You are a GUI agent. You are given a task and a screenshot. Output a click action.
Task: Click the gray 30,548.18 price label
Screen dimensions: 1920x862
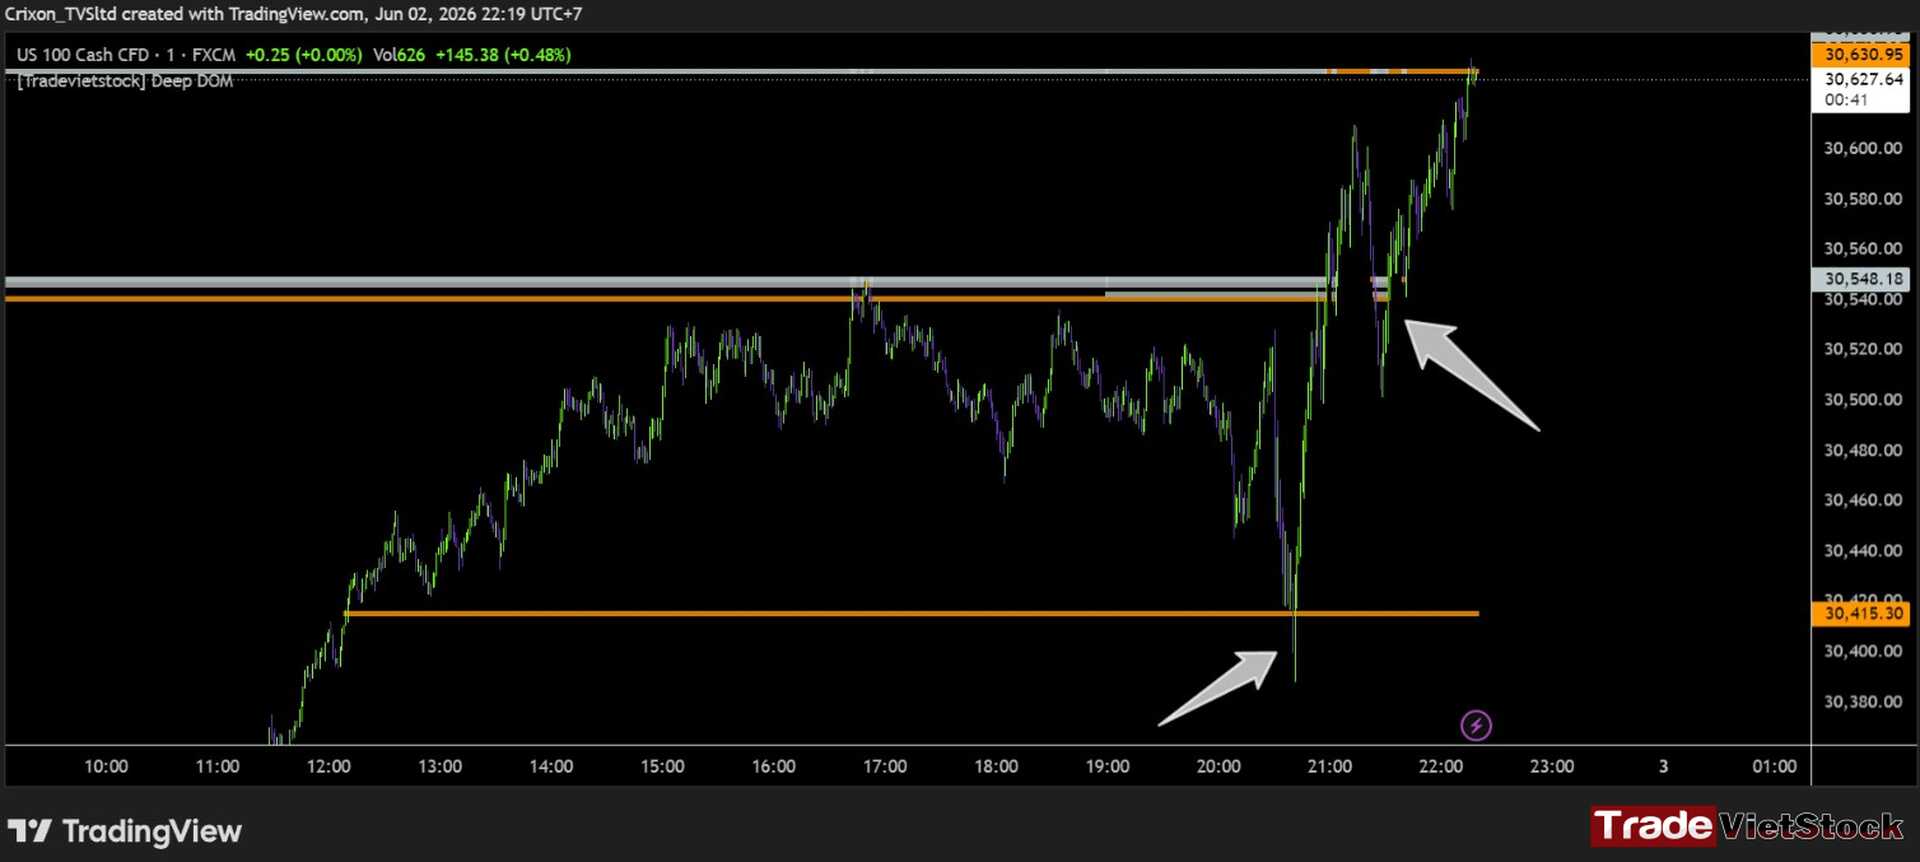click(1862, 279)
